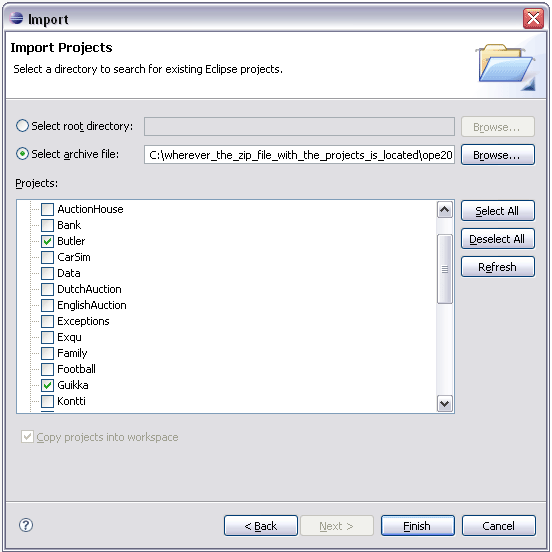
Task: Click the Projects list scrollbar thumb
Action: [x=445, y=269]
